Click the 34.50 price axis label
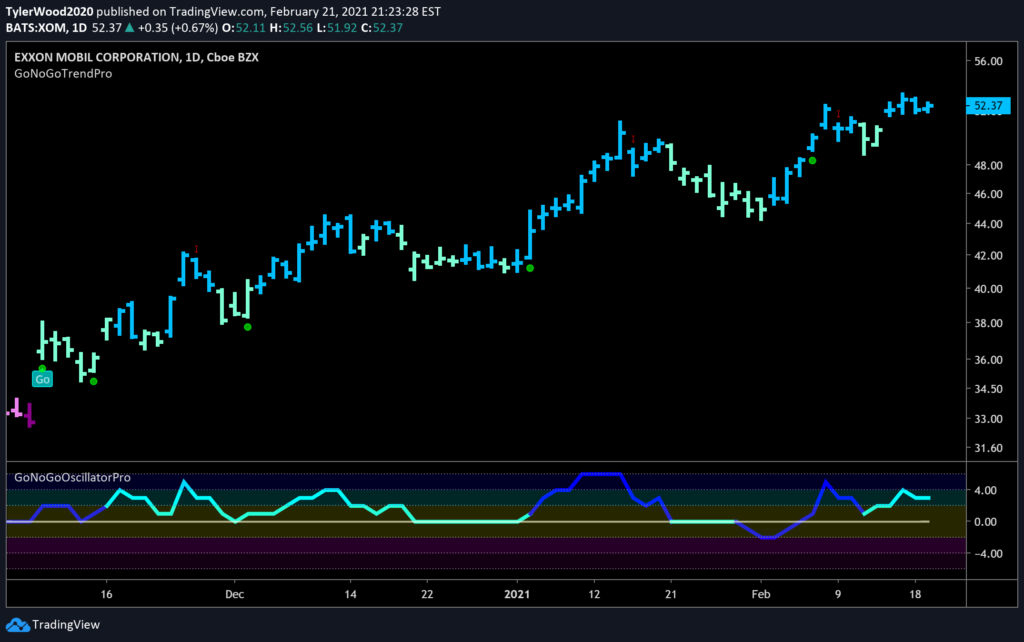 click(987, 389)
